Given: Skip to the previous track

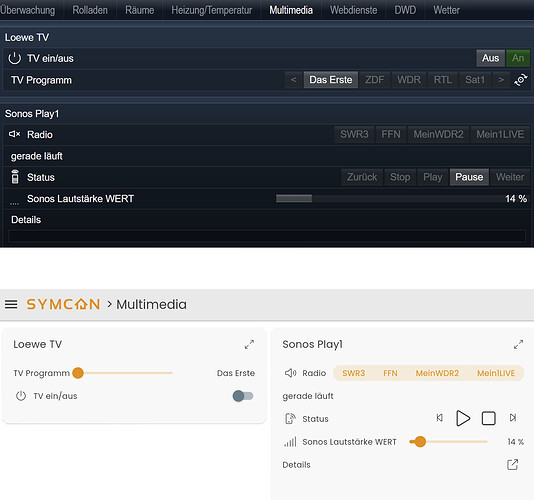Looking at the screenshot, I should tap(440, 418).
